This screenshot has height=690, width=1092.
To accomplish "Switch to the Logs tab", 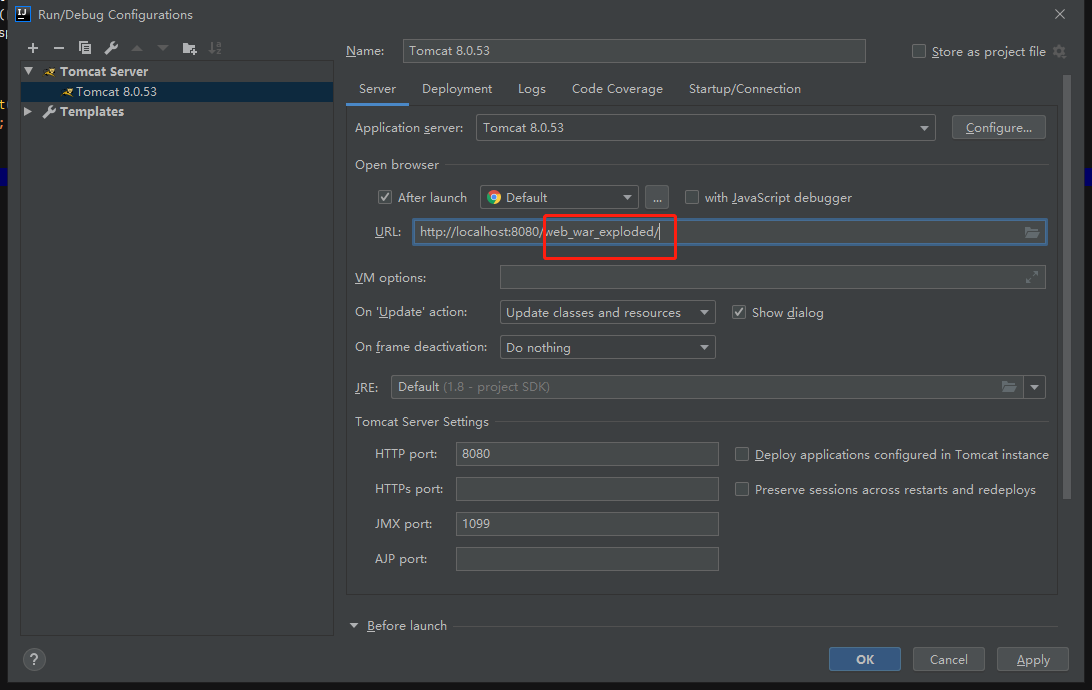I will pyautogui.click(x=531, y=89).
